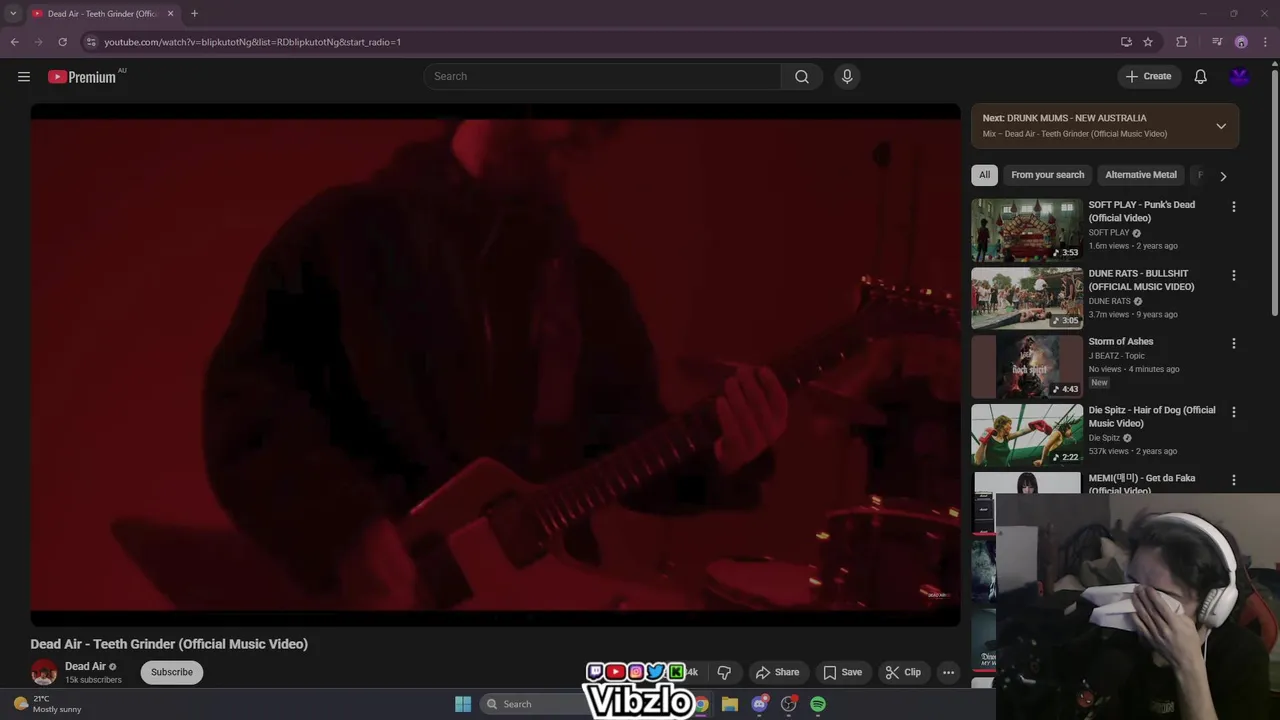
Task: Open options for DUNE RATS video
Action: 1233,275
